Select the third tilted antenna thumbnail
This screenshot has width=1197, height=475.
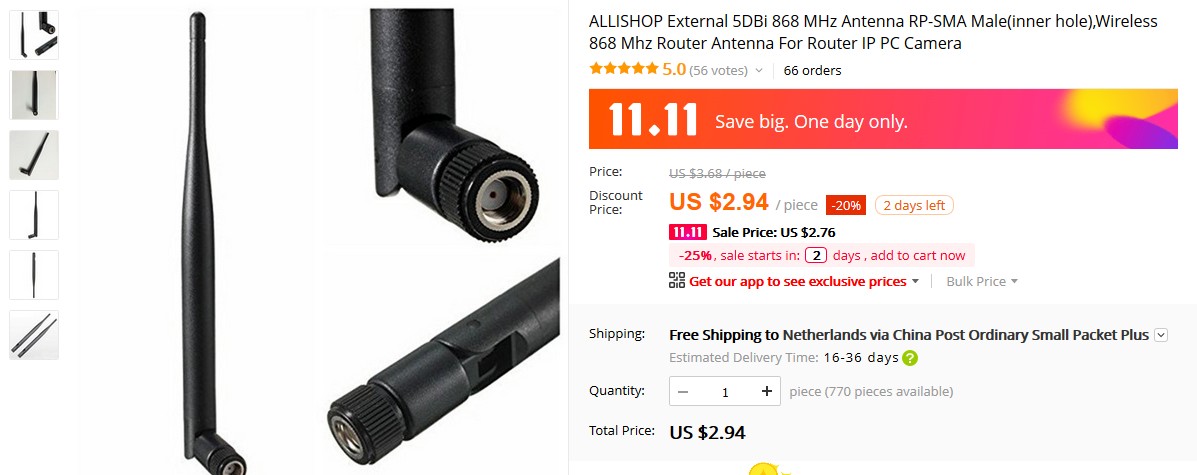[34, 155]
